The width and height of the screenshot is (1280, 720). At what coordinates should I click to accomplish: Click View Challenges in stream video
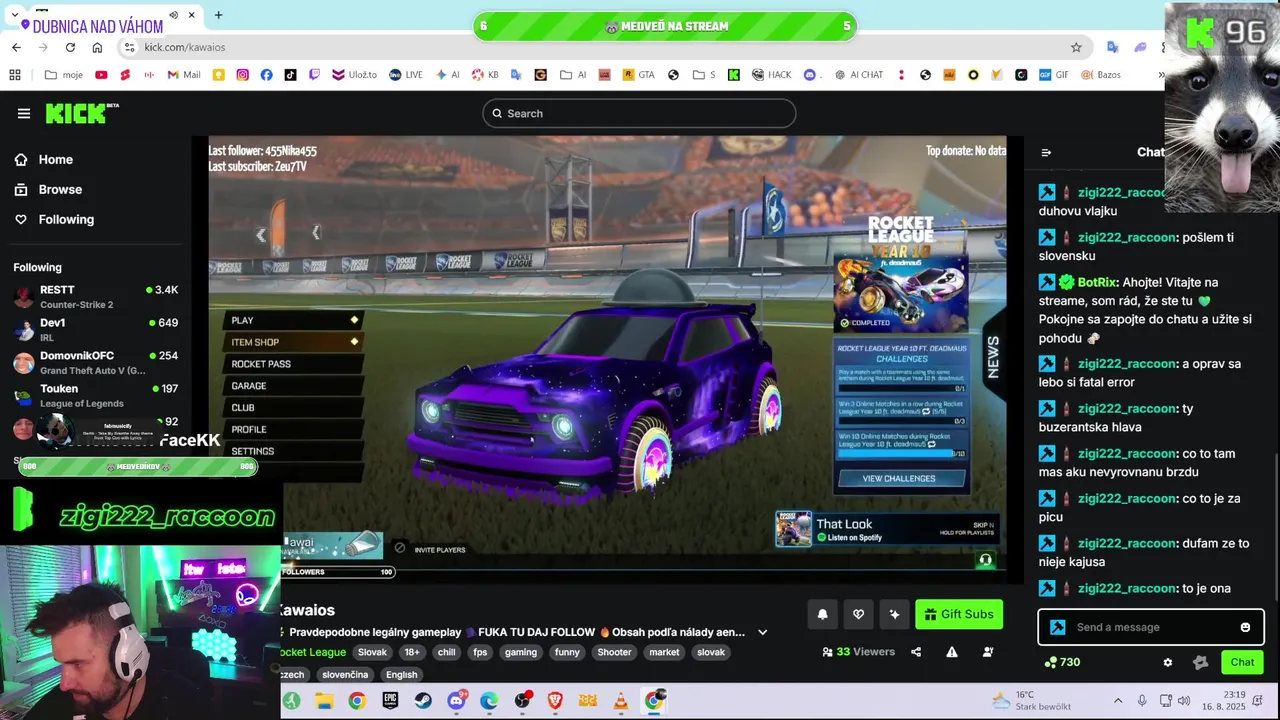click(899, 479)
